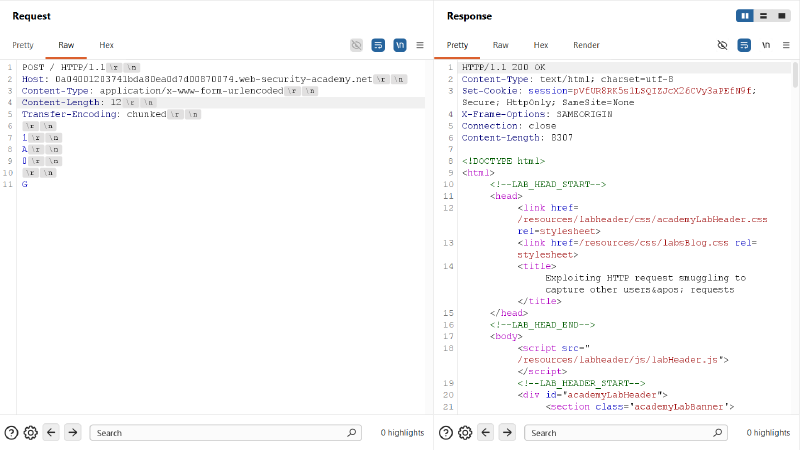This screenshot has width=800, height=450.
Task: Open search settings gear under Request
Action: point(31,433)
